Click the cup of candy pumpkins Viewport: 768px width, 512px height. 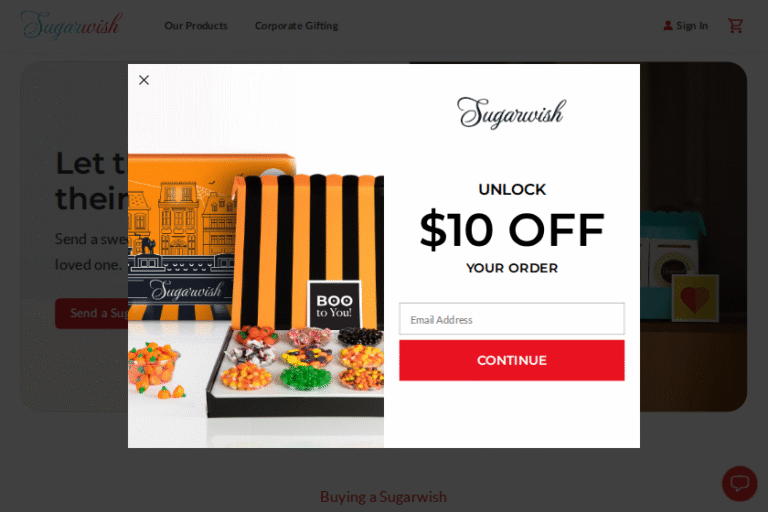tap(153, 365)
